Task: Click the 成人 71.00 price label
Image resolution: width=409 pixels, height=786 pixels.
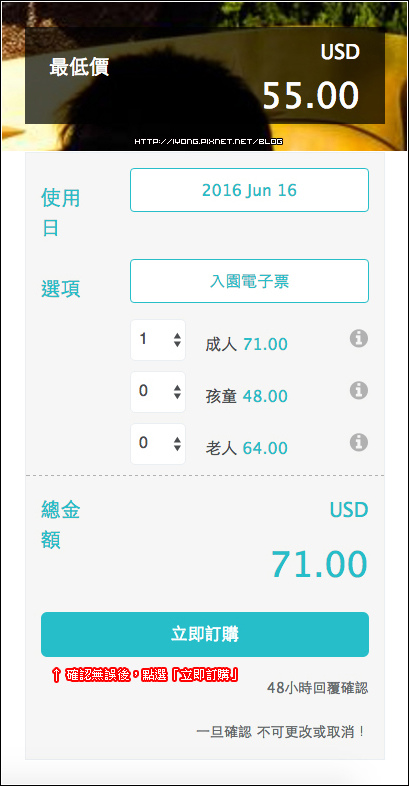Action: click(247, 344)
